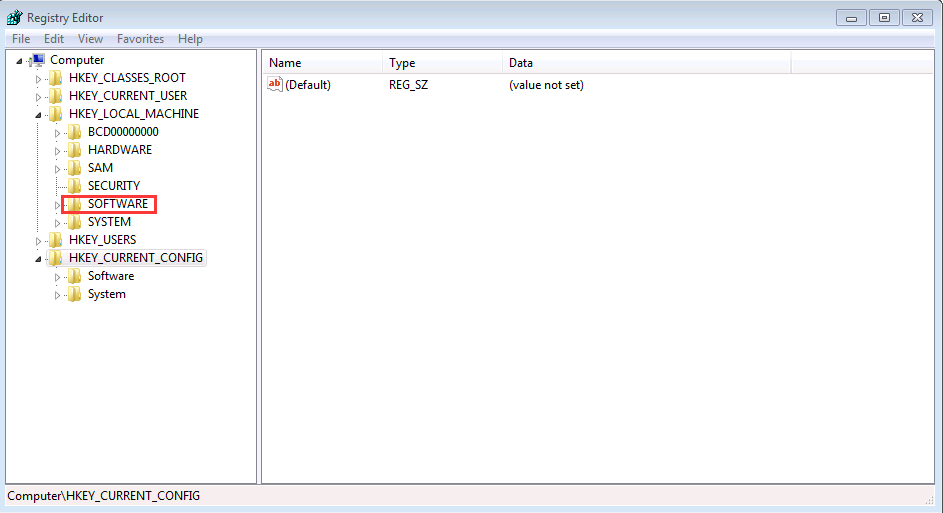943x513 pixels.
Task: Select the HKEY_CURRENT_CONFIG label
Action: tap(135, 258)
